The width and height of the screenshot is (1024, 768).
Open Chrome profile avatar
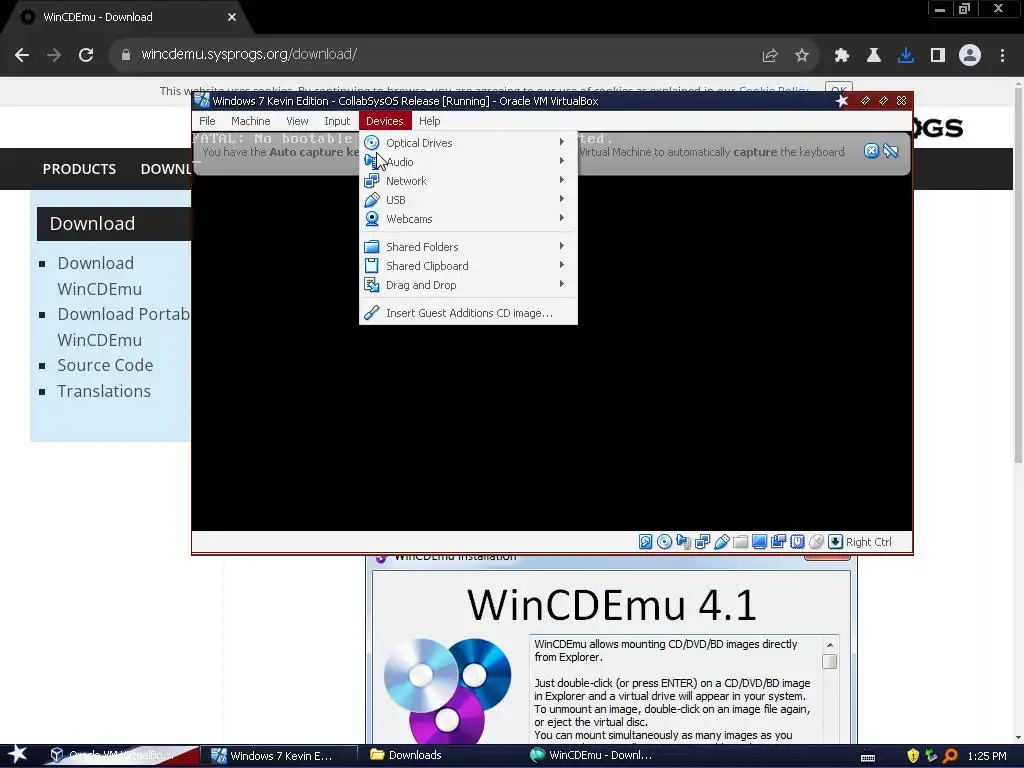pos(970,55)
